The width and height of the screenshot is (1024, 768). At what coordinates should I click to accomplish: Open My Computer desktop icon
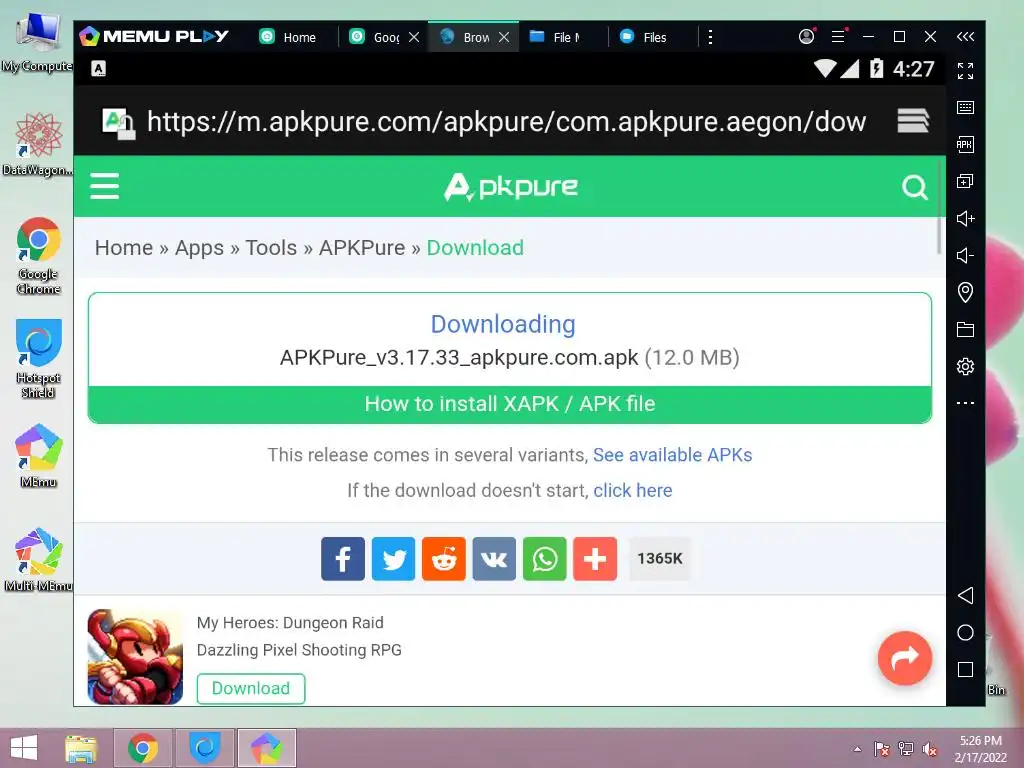point(37,43)
